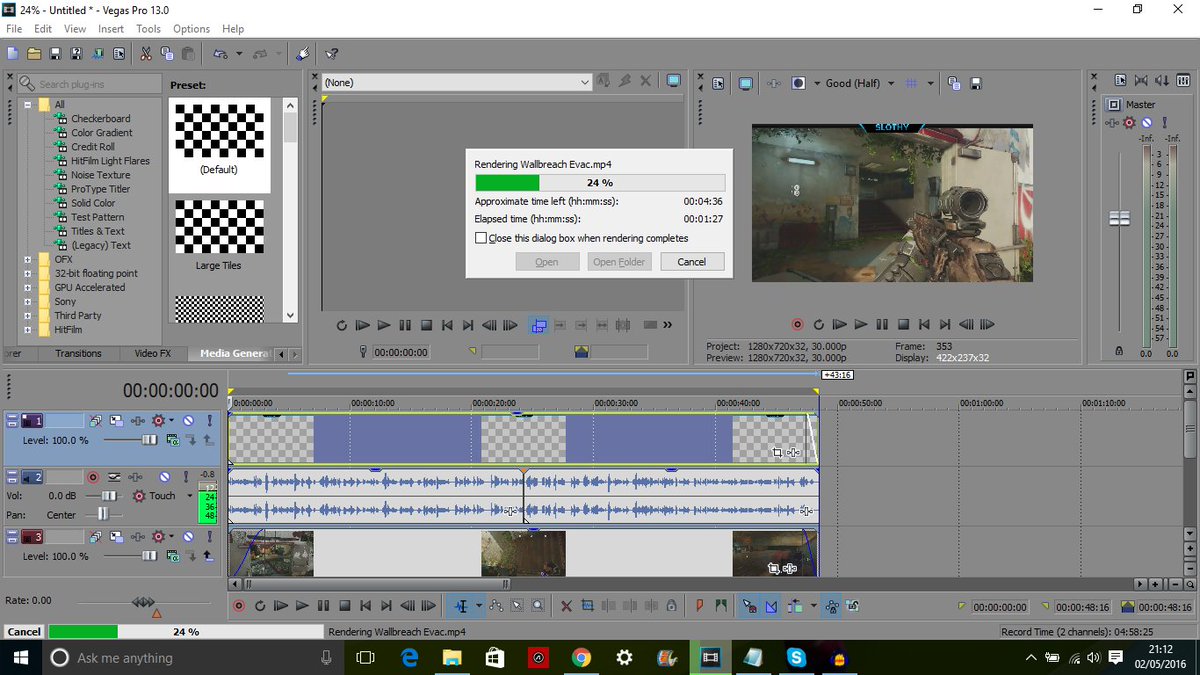The height and width of the screenshot is (675, 1200).
Task: Click the Track FX icon on track 1
Action: click(x=138, y=421)
